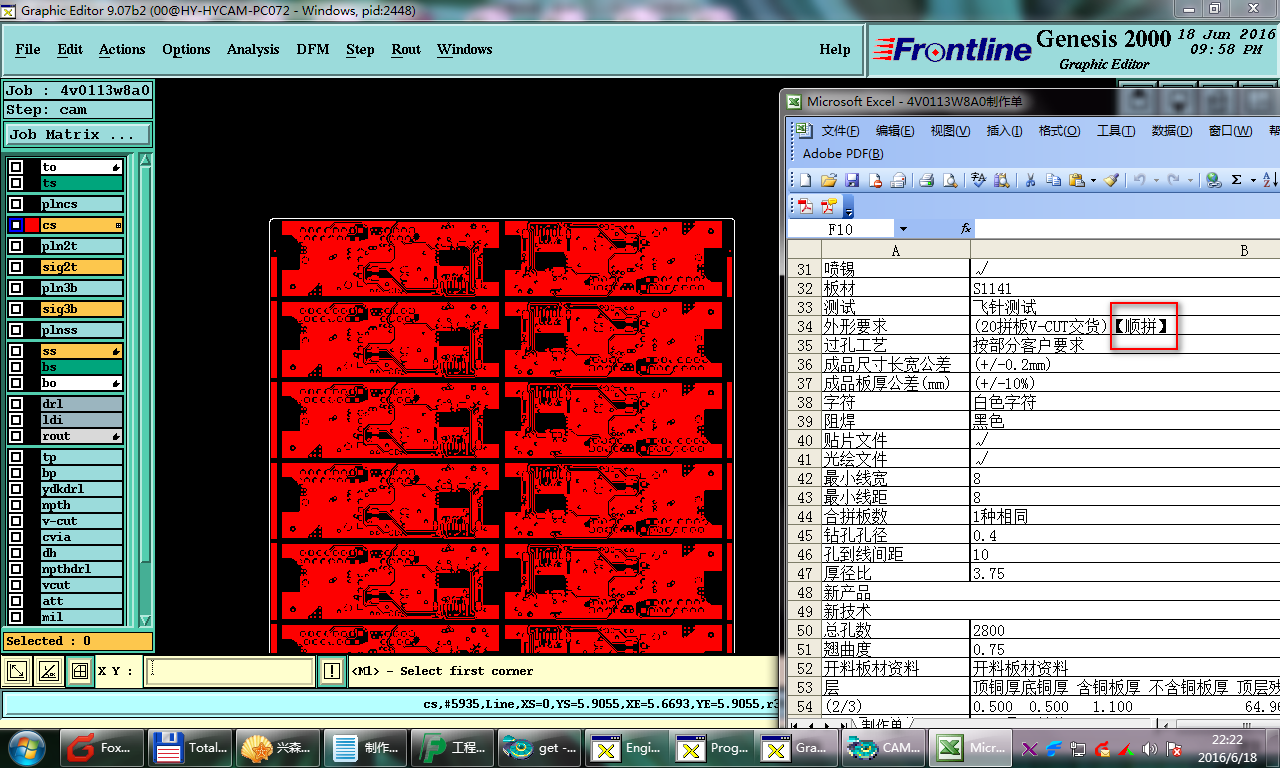
Task: Click Excel row header 40
Action: click(804, 440)
